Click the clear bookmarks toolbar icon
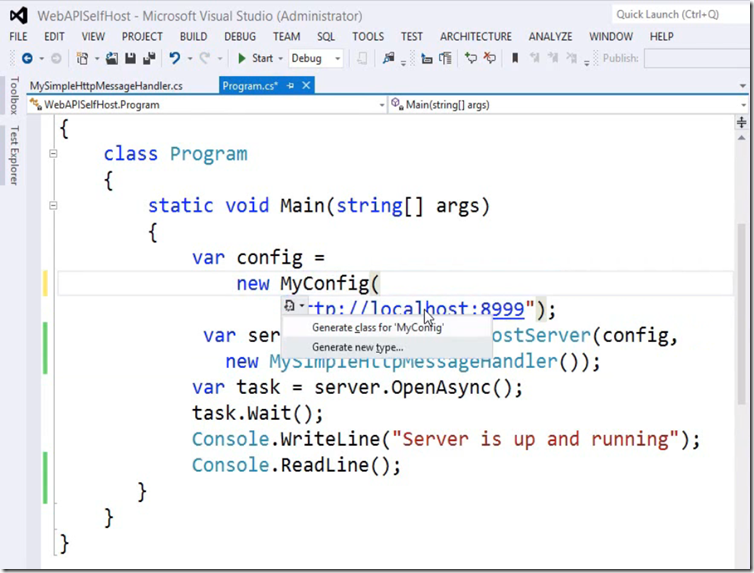The height and width of the screenshot is (573, 754). (572, 59)
